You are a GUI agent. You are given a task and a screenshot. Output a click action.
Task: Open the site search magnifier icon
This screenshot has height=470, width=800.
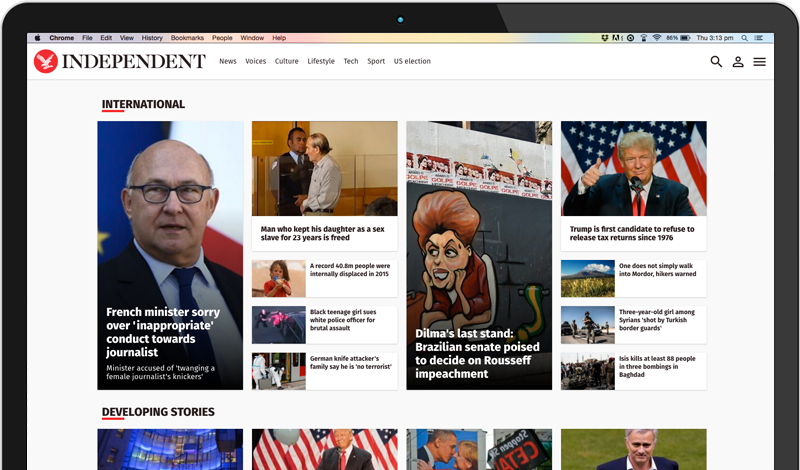[716, 62]
